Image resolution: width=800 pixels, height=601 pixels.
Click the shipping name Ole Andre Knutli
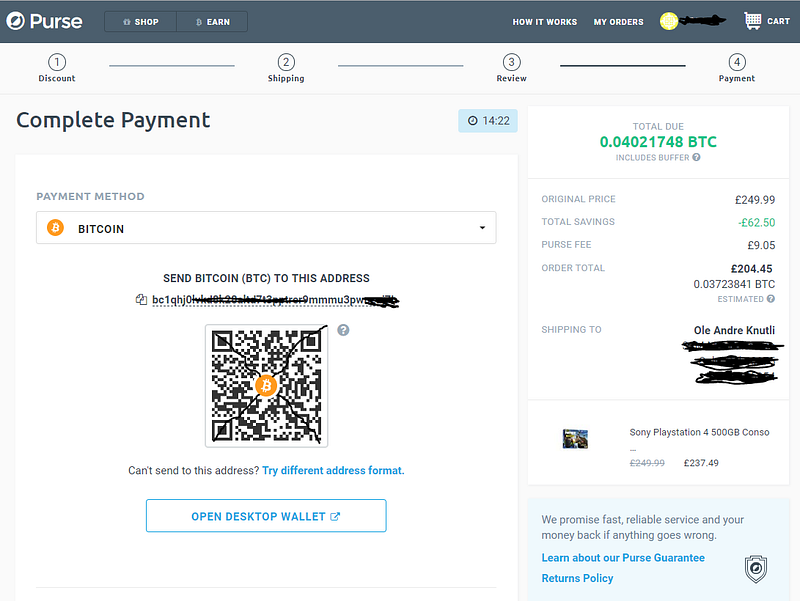point(734,330)
